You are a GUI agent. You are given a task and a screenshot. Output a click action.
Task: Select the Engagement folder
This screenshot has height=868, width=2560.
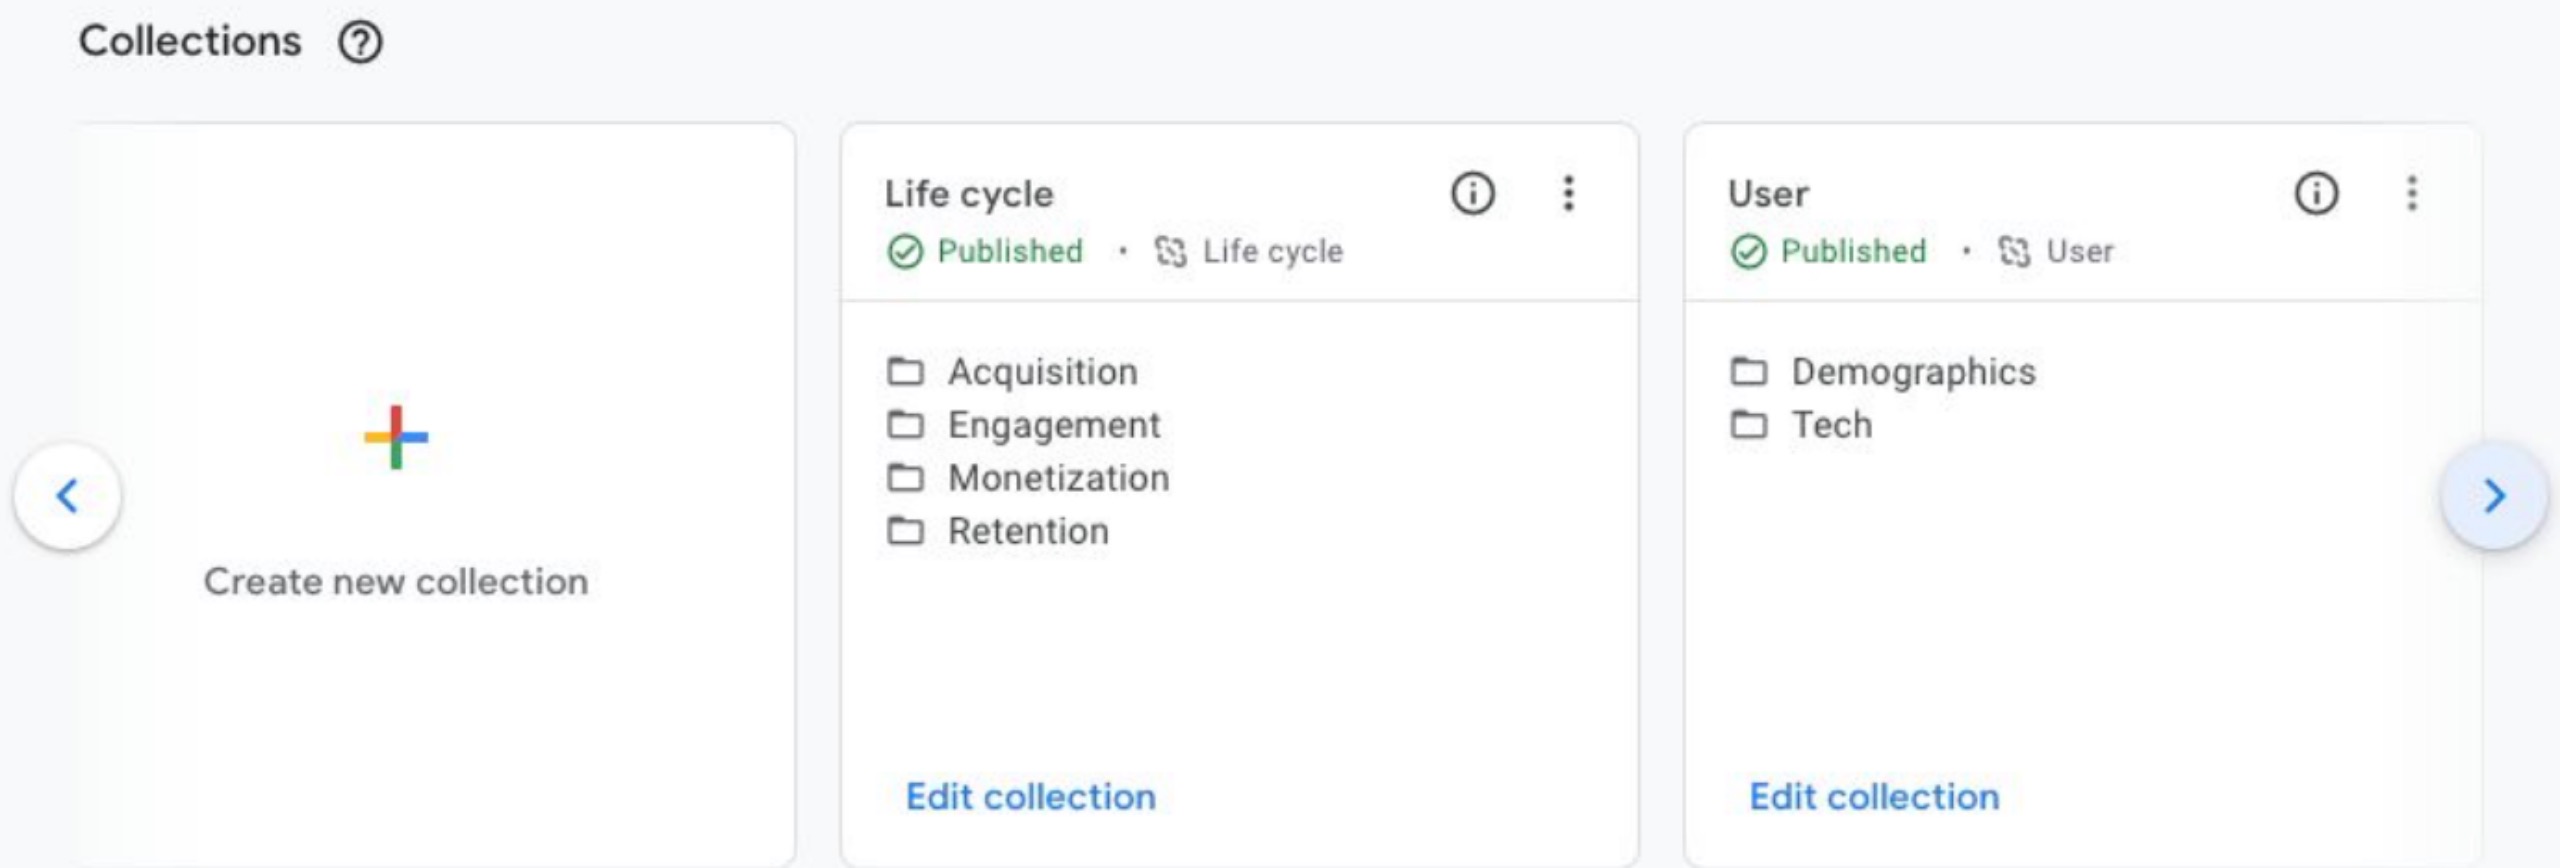point(1054,425)
